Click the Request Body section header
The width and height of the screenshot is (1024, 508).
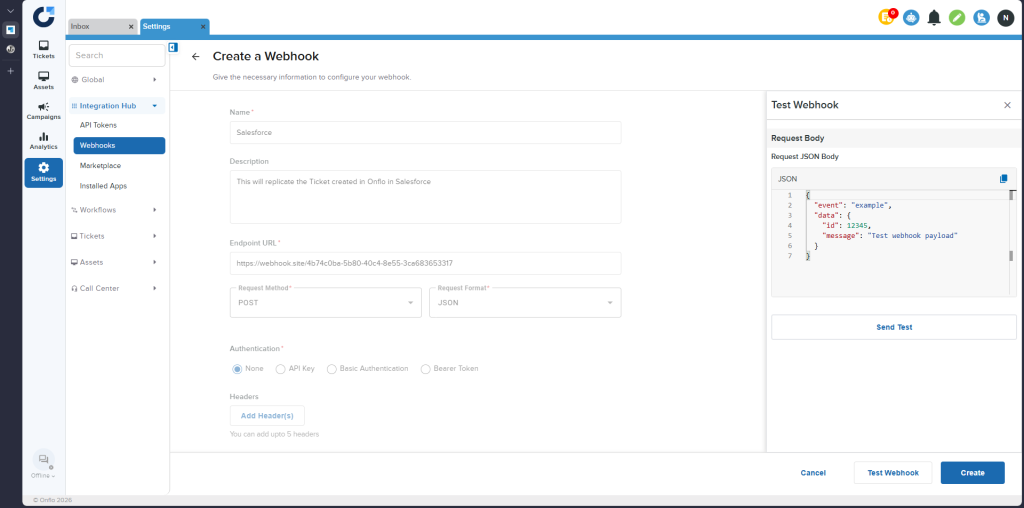(x=893, y=138)
